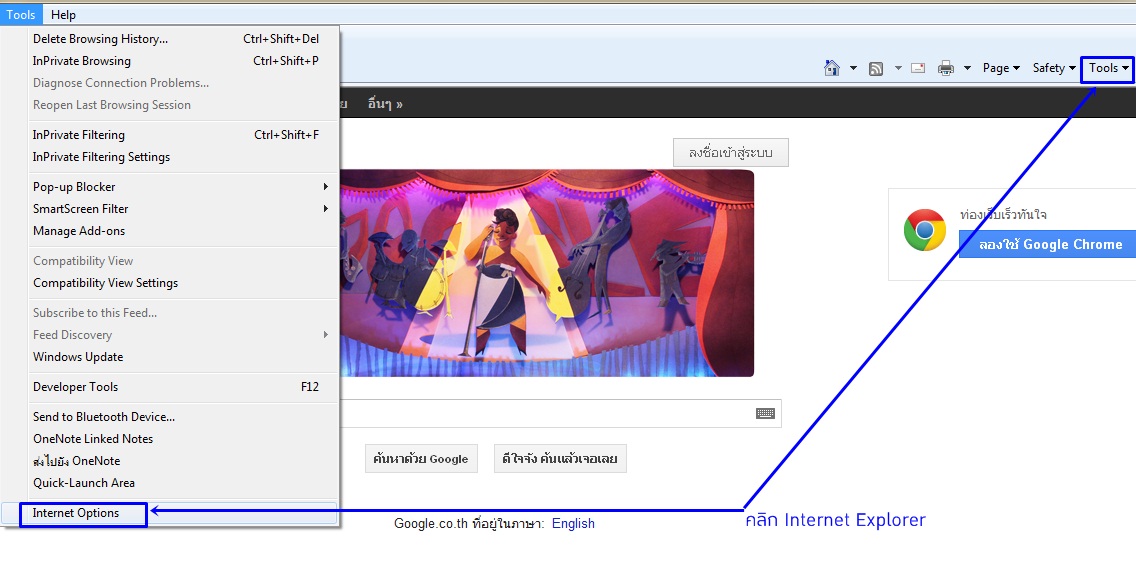1136x574 pixels.
Task: Click the Tools menu in menu bar
Action: pyautogui.click(x=21, y=14)
